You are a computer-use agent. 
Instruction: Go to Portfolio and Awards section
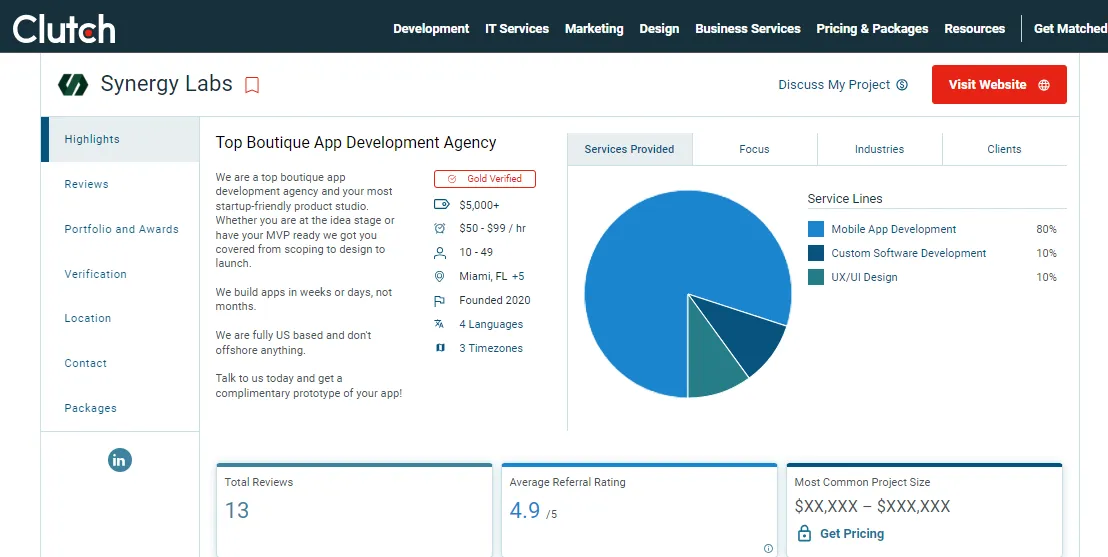pos(120,229)
